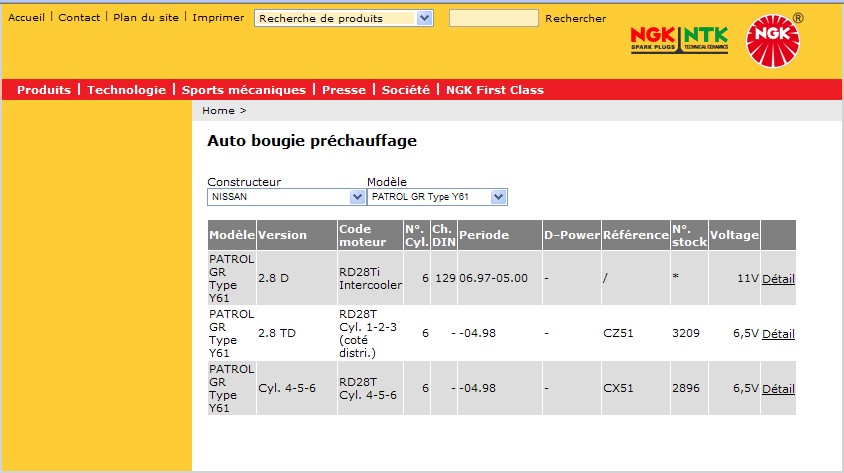The image size is (844, 473).
Task: Open the NGK First Class menu
Action: click(x=495, y=90)
